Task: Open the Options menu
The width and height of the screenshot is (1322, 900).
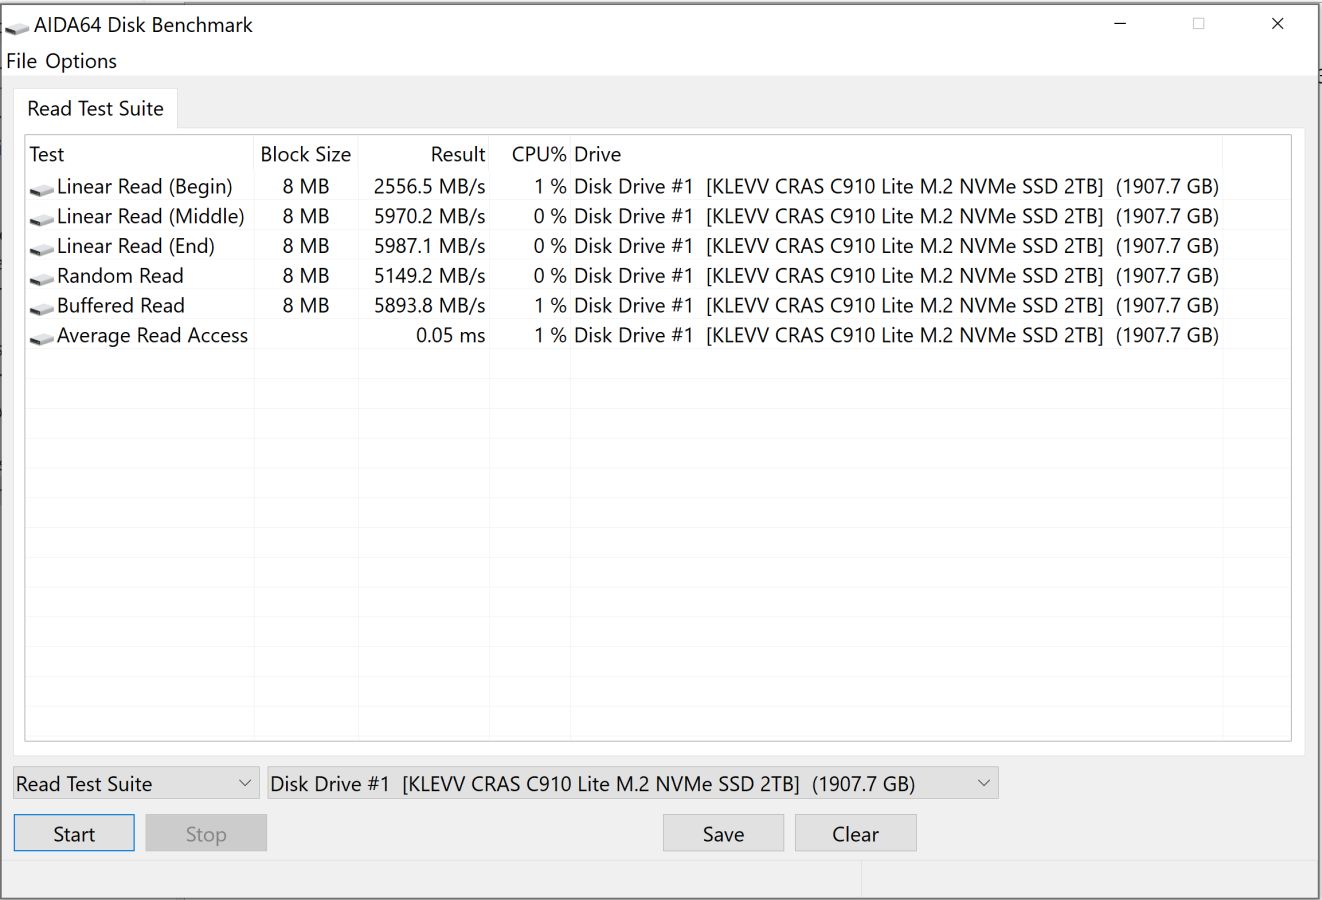Action: coord(81,61)
